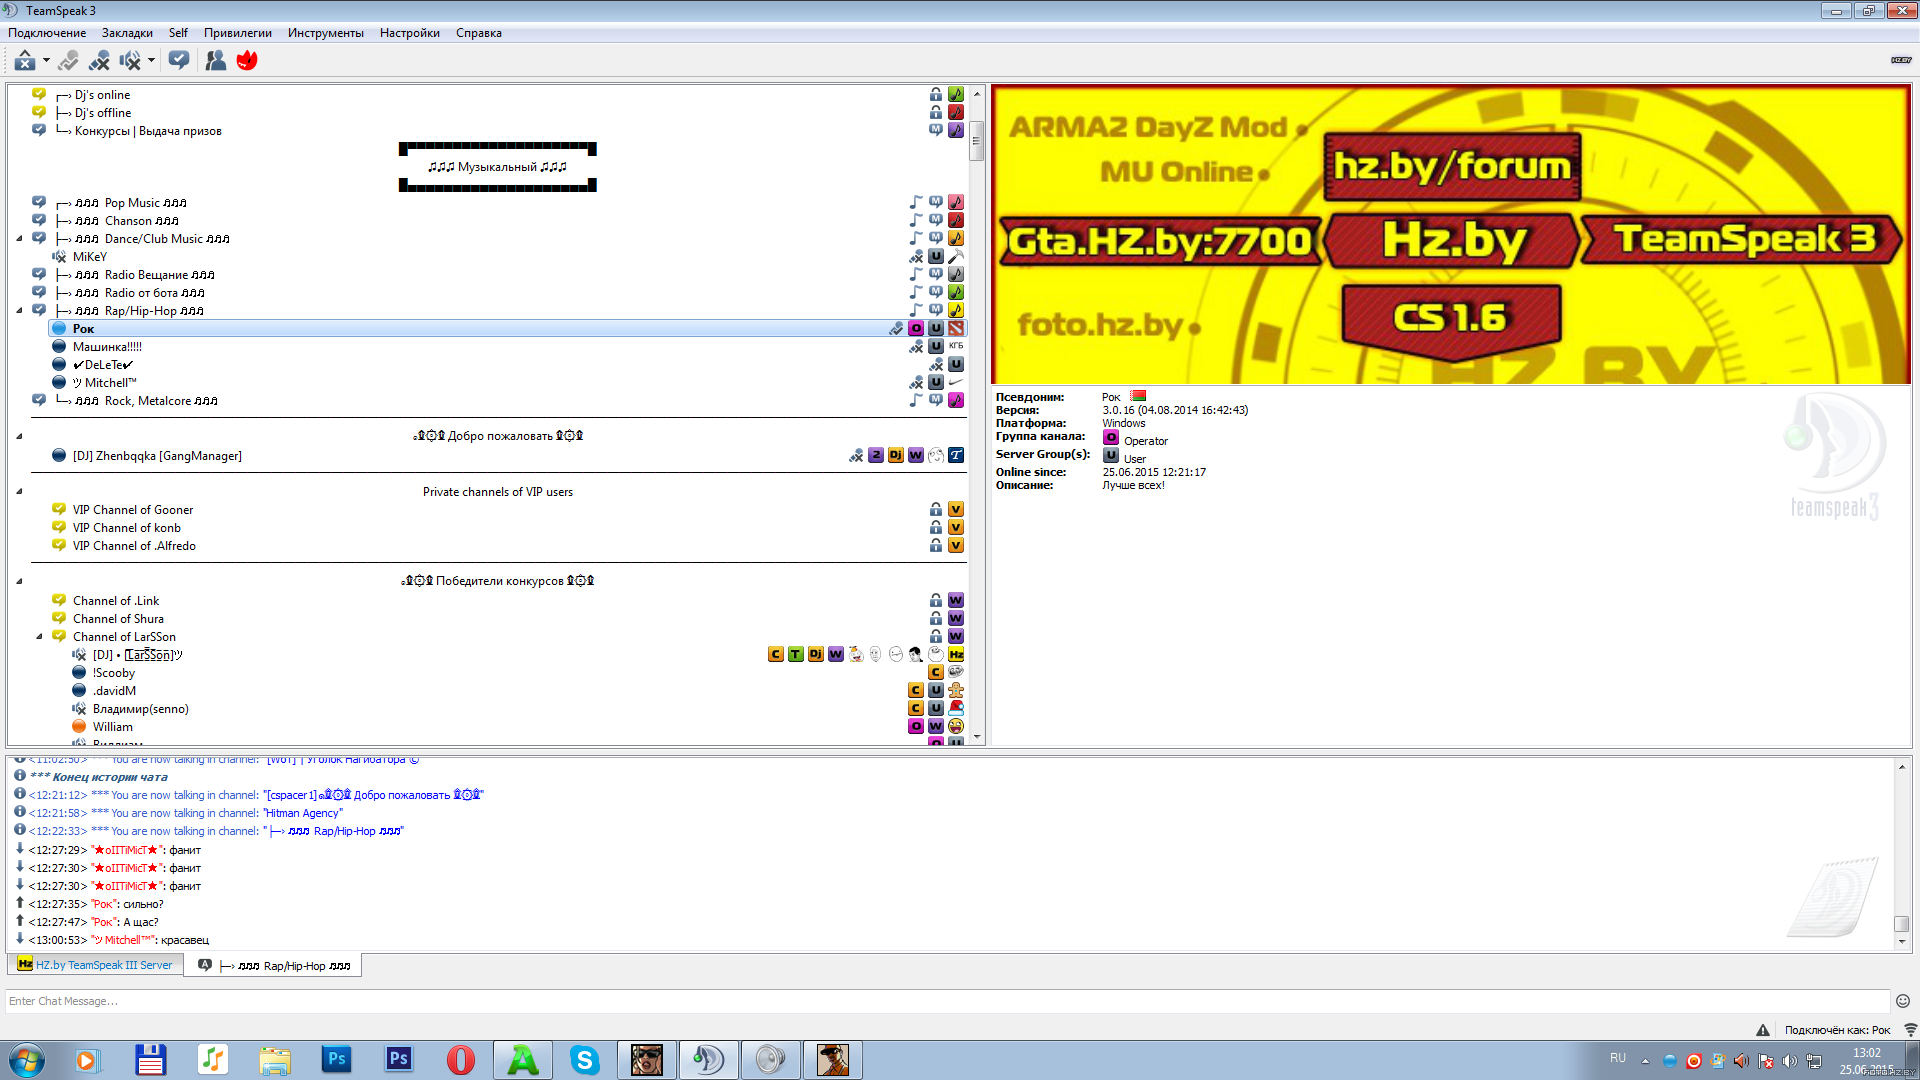Toggle subscription on Конкурсы | Выдача призов
Image resolution: width=1920 pixels, height=1080 pixels.
point(39,130)
